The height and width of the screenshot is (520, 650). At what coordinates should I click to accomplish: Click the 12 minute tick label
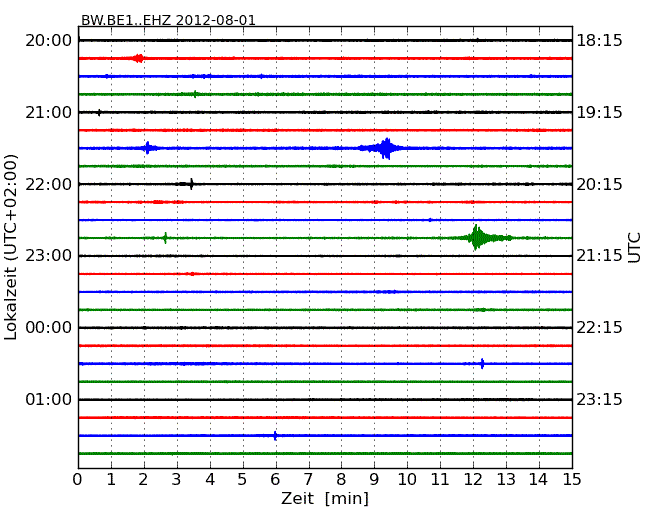click(x=473, y=479)
